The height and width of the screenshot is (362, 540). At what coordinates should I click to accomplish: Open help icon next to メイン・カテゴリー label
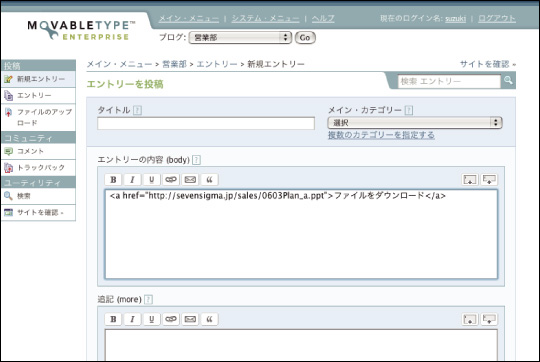pyautogui.click(x=409, y=110)
